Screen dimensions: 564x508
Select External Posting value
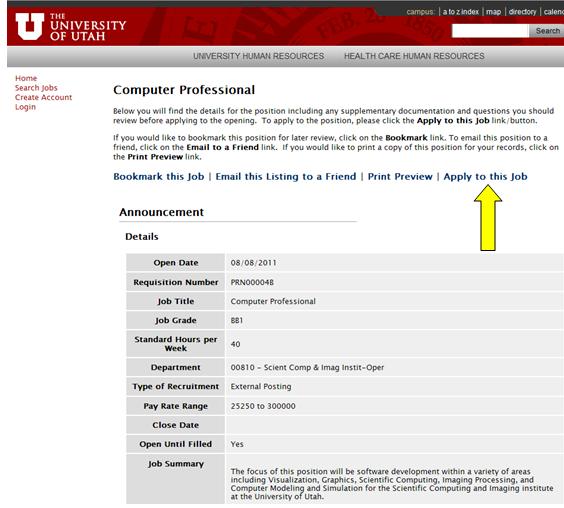tap(261, 387)
